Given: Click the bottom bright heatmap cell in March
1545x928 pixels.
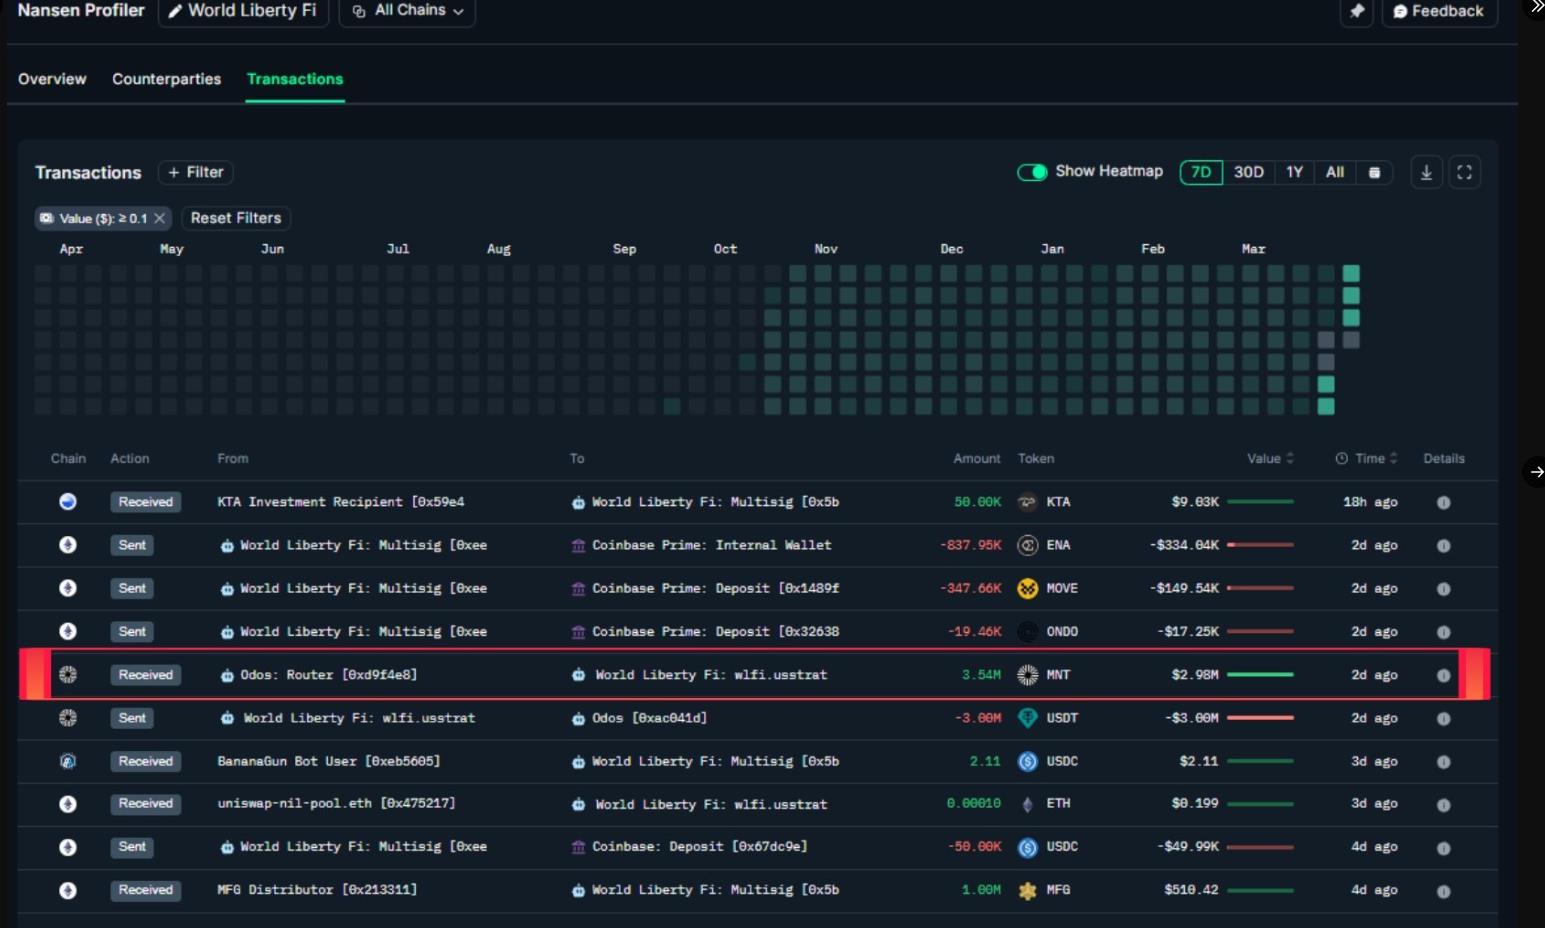Looking at the screenshot, I should point(1326,406).
